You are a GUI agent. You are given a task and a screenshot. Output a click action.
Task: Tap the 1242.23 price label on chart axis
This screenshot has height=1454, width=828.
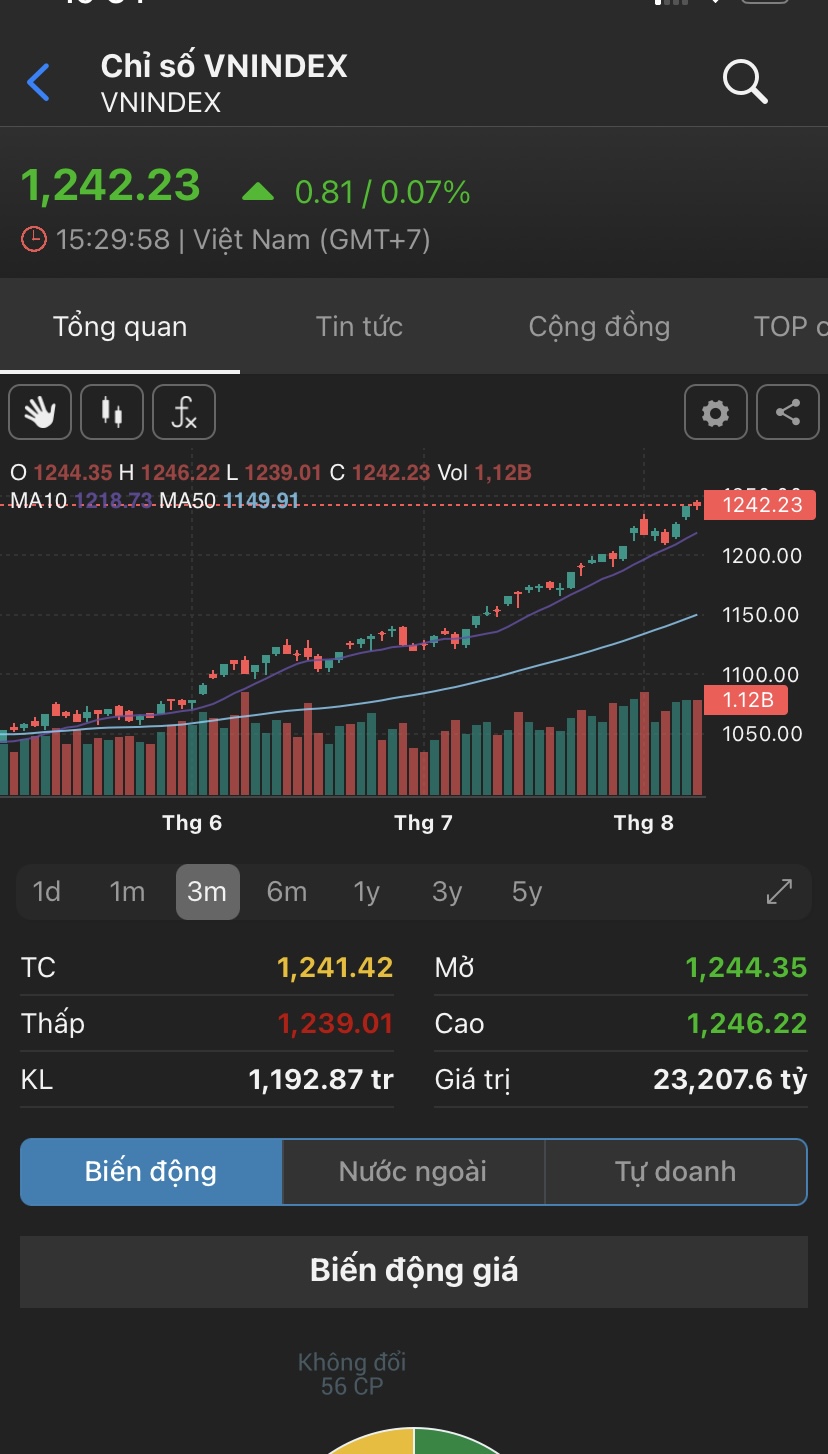762,505
